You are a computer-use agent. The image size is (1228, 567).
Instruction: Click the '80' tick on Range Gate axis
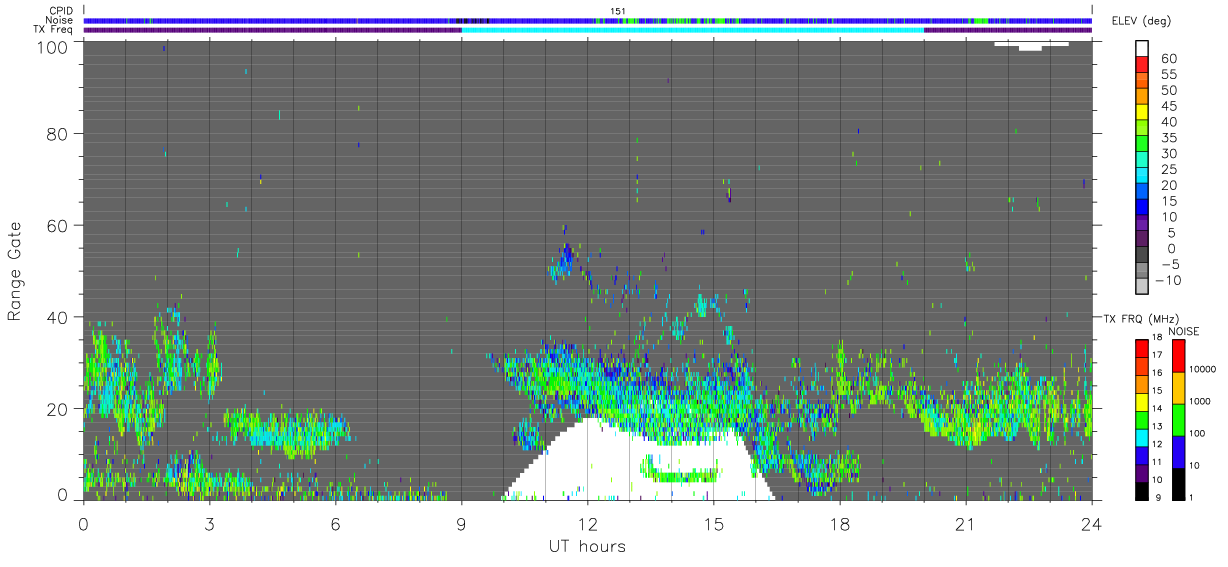58,133
